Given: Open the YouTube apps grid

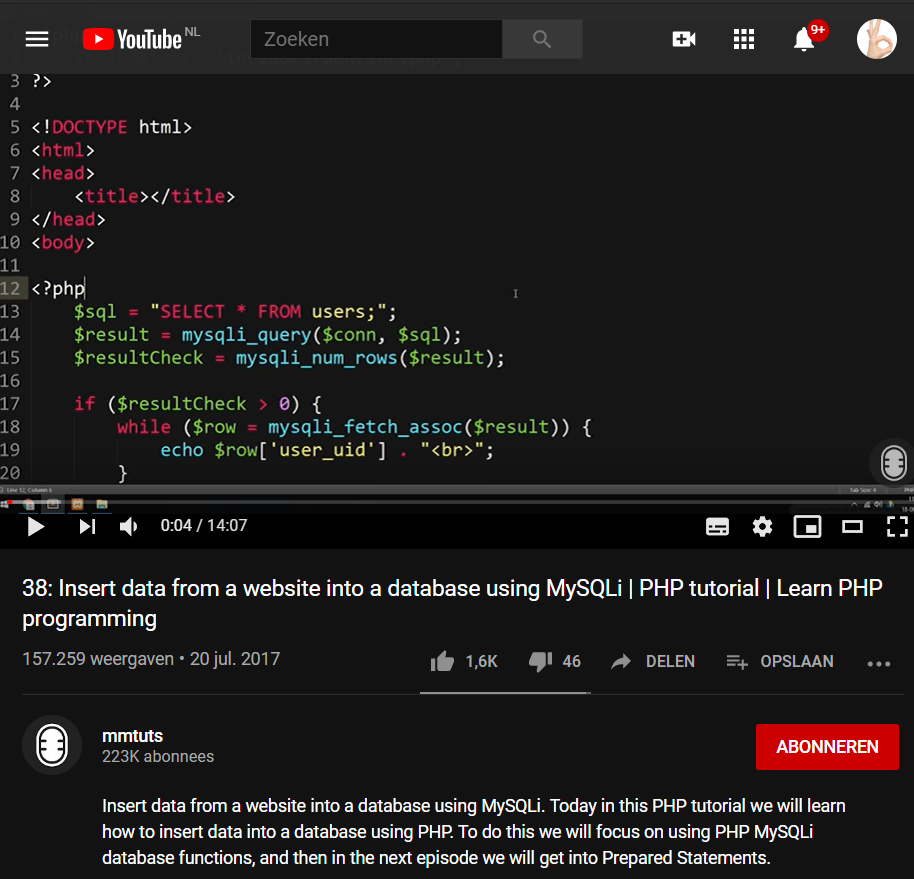Looking at the screenshot, I should click(744, 39).
